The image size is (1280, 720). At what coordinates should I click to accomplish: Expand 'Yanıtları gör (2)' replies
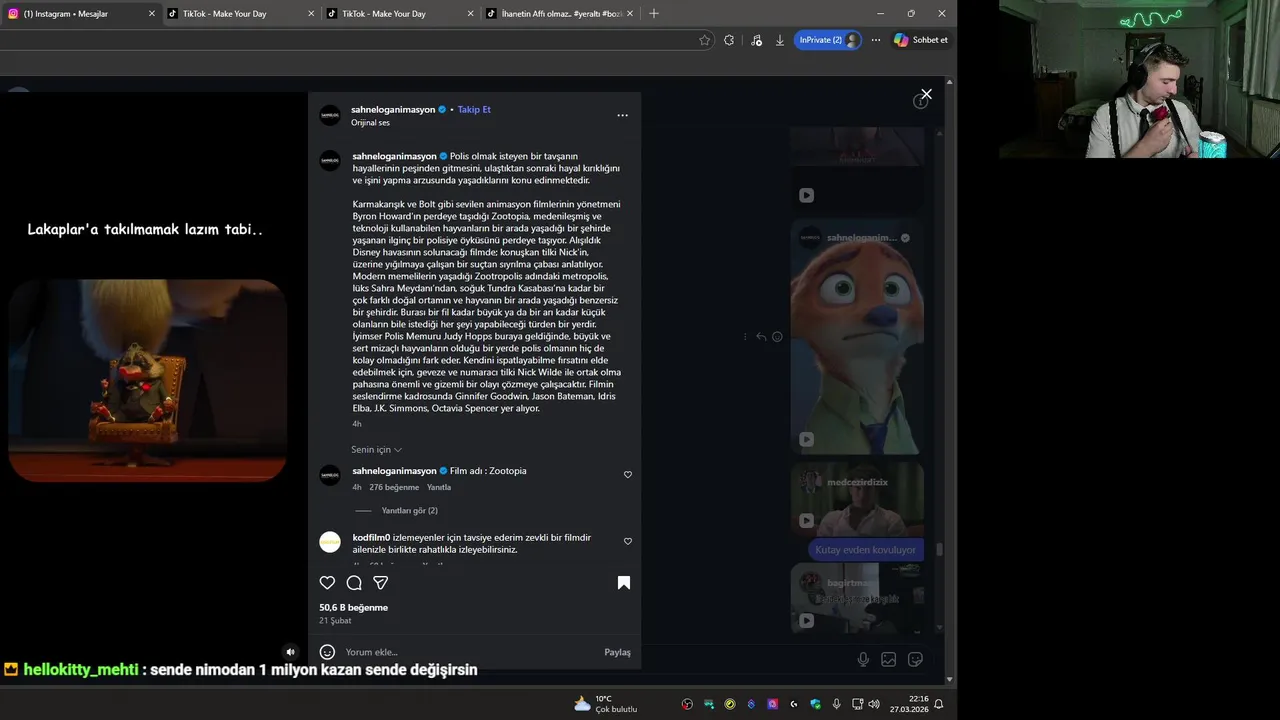(x=409, y=511)
